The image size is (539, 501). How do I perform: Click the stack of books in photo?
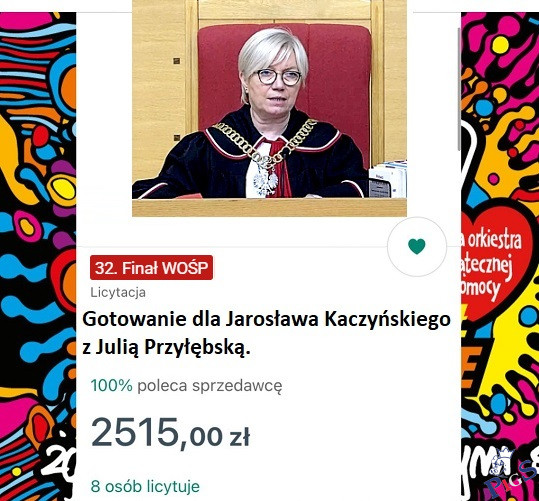pos(388,179)
